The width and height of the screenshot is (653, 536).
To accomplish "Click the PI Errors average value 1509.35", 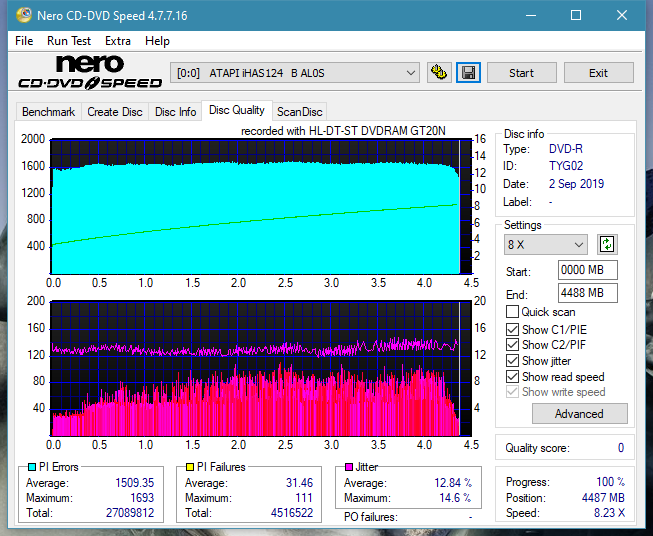I will click(135, 483).
